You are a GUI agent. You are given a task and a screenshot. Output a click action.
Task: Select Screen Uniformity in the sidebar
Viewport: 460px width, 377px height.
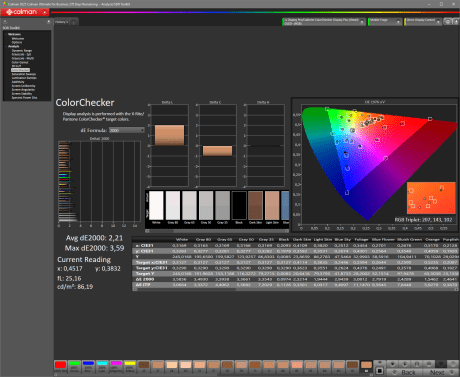(23, 86)
